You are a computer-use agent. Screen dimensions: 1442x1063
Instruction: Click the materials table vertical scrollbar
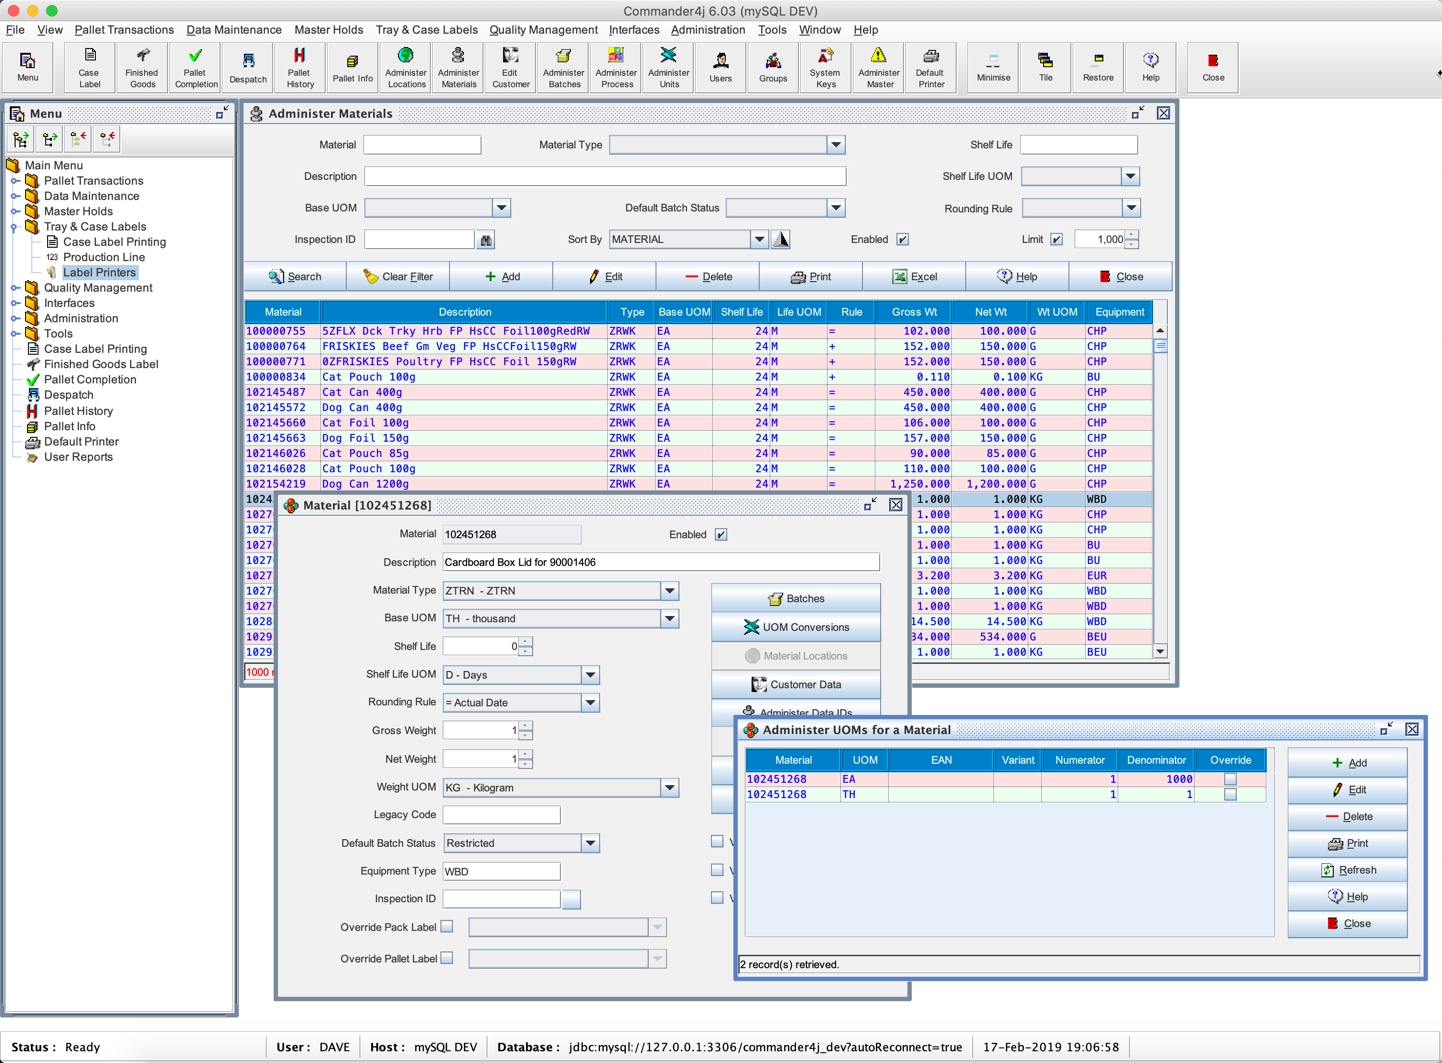click(1160, 490)
